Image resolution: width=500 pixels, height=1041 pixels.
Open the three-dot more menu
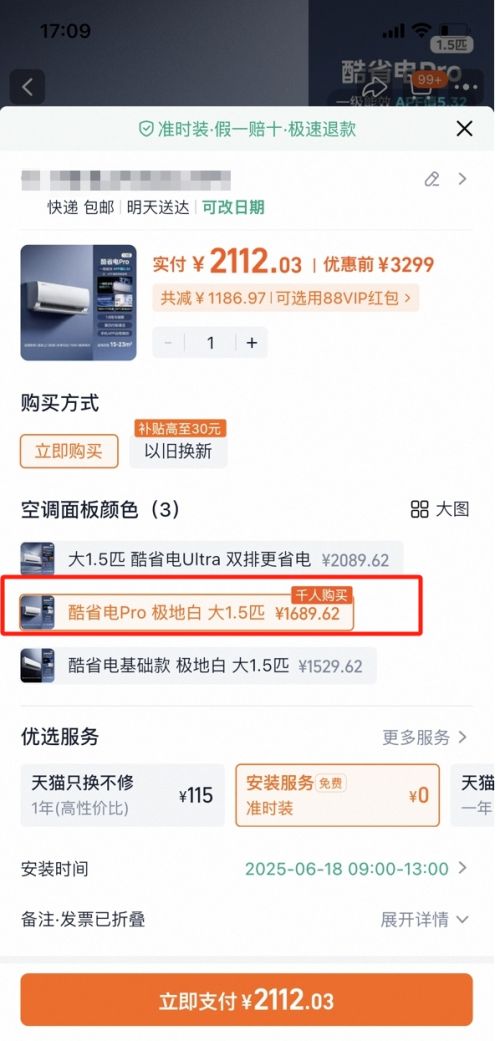click(x=469, y=87)
